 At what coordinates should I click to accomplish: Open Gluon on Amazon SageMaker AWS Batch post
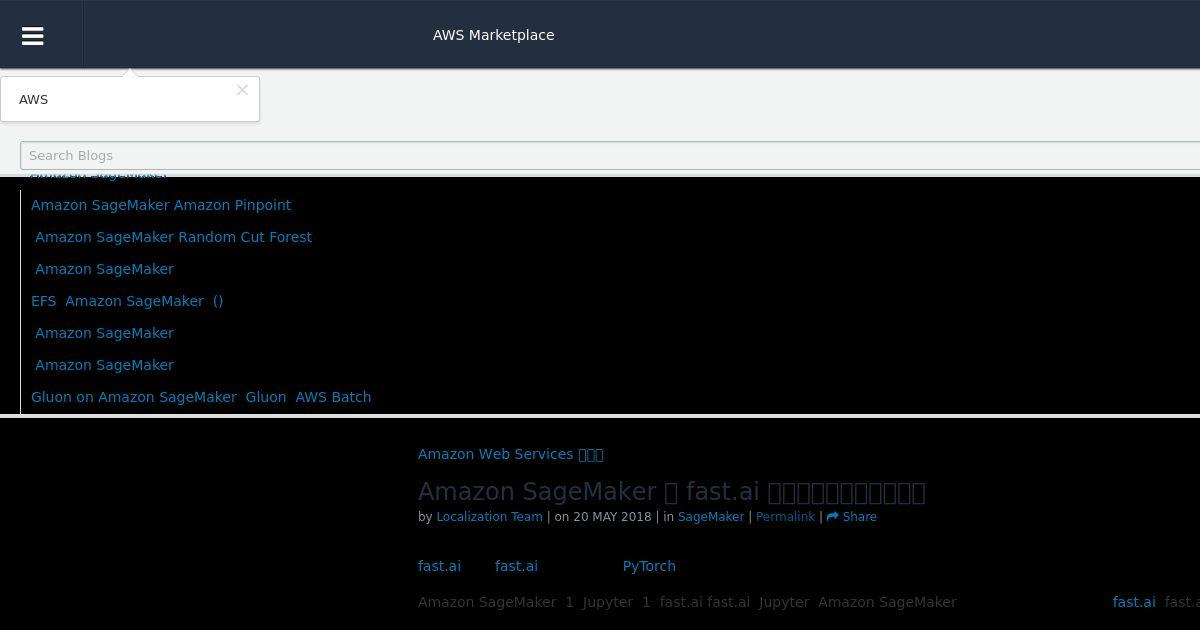201,397
